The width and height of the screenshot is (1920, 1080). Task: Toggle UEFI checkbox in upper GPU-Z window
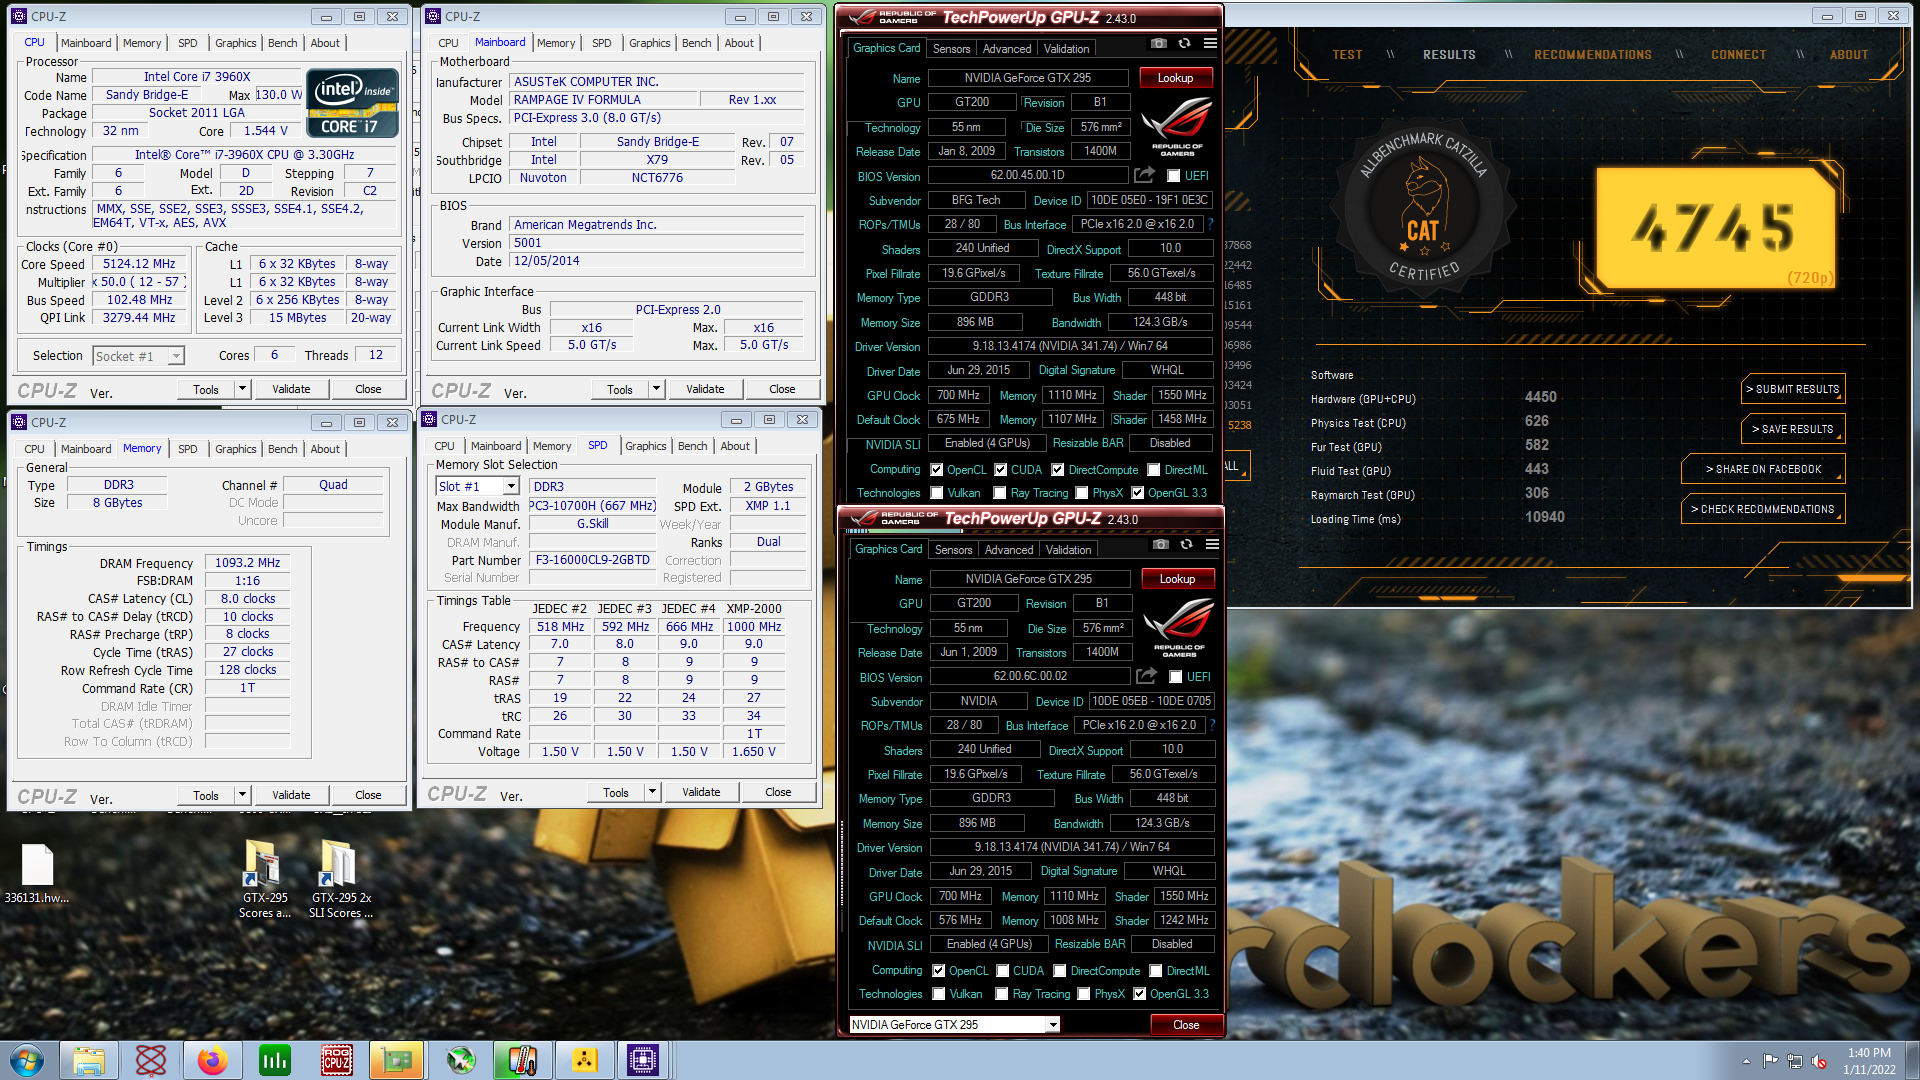[x=1173, y=176]
